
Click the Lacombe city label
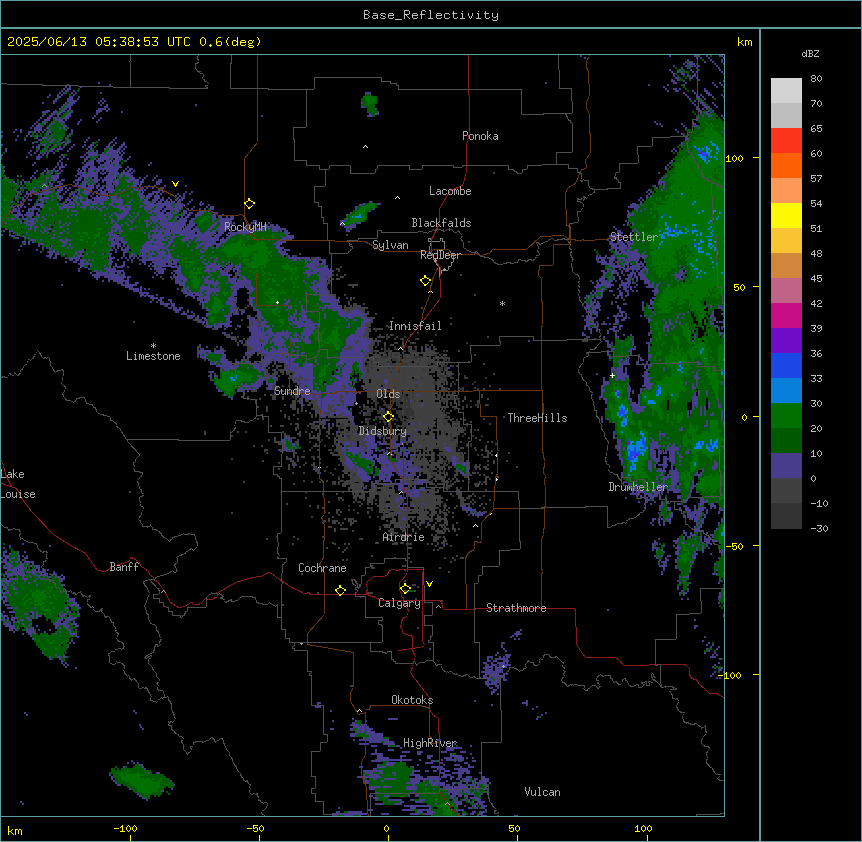tap(450, 191)
